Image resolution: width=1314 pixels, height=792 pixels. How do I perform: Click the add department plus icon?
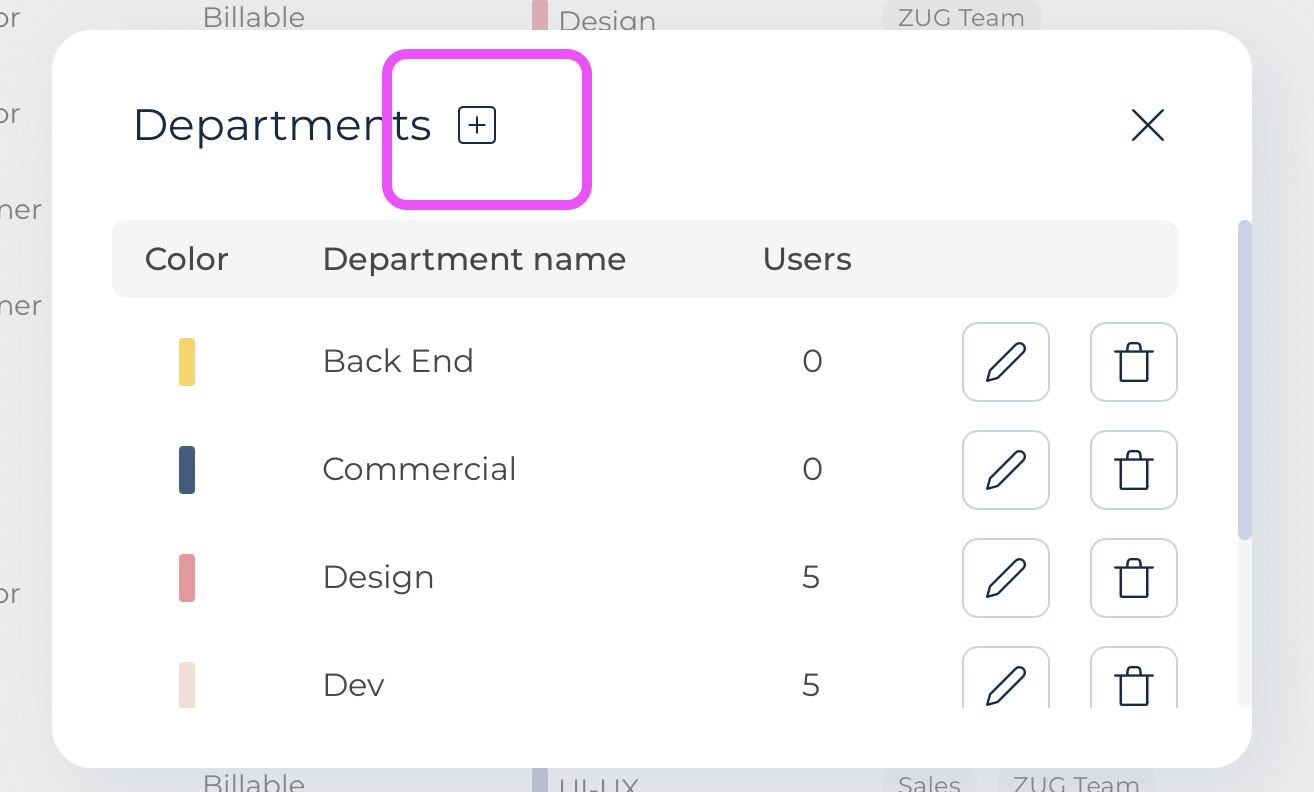point(477,126)
